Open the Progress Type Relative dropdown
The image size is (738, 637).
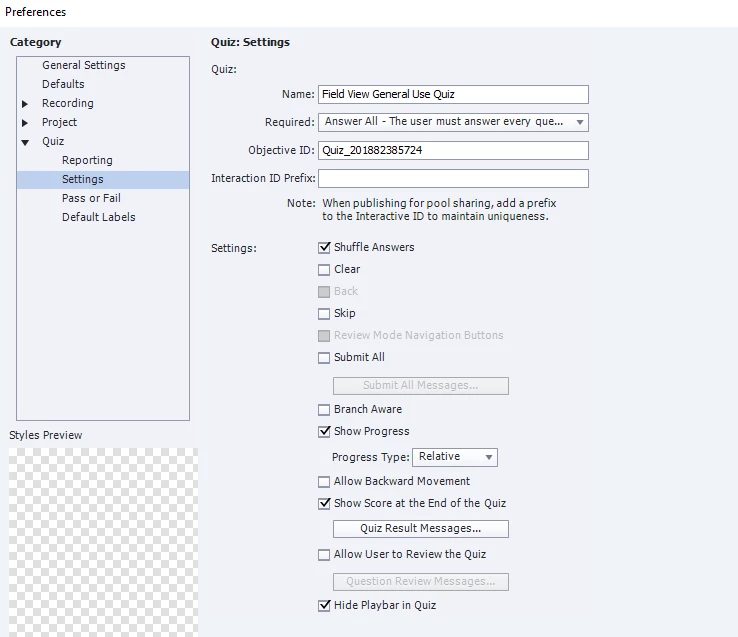(x=455, y=457)
